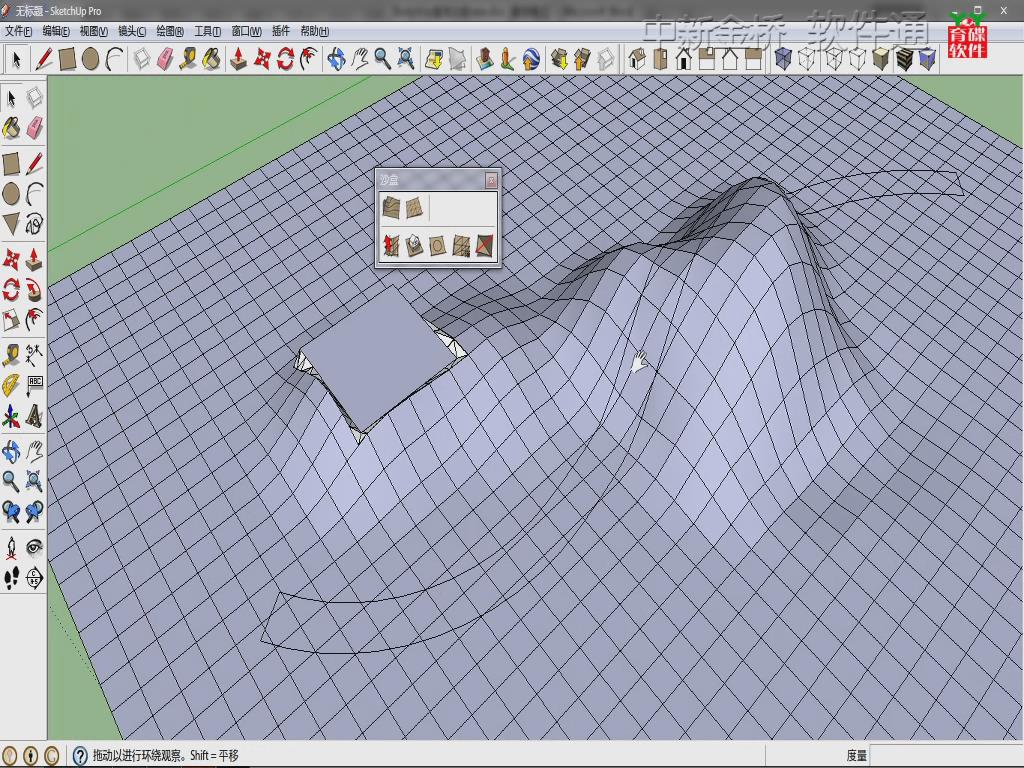The image size is (1024, 768).
Task: Choose the Section Plane tool
Action: pos(35,578)
